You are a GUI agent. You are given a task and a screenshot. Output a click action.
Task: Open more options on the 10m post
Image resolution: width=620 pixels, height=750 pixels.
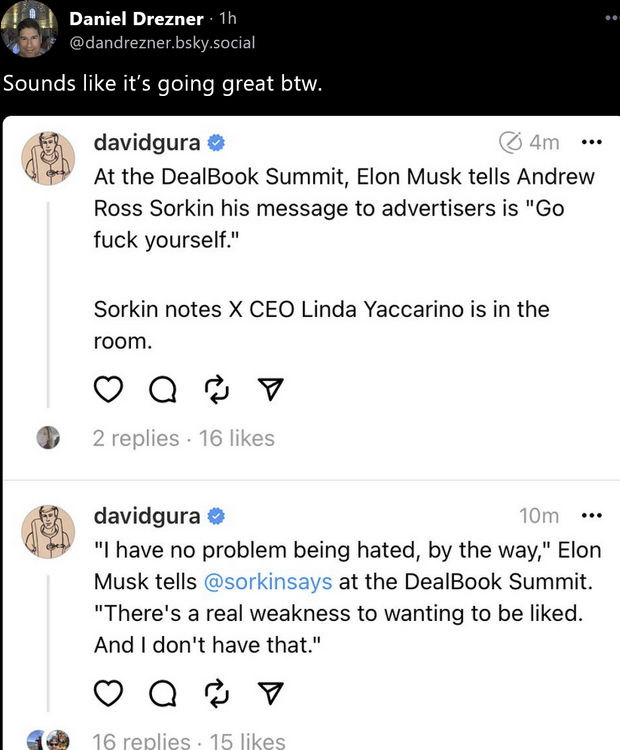pyautogui.click(x=592, y=515)
